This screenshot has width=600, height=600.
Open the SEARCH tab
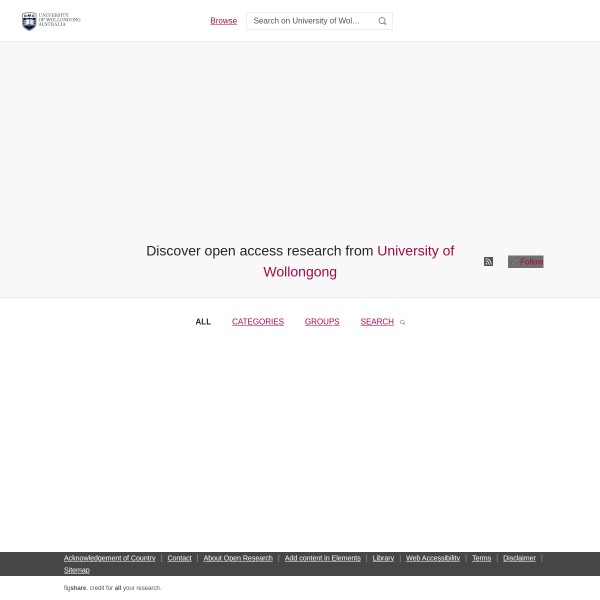pyautogui.click(x=376, y=322)
